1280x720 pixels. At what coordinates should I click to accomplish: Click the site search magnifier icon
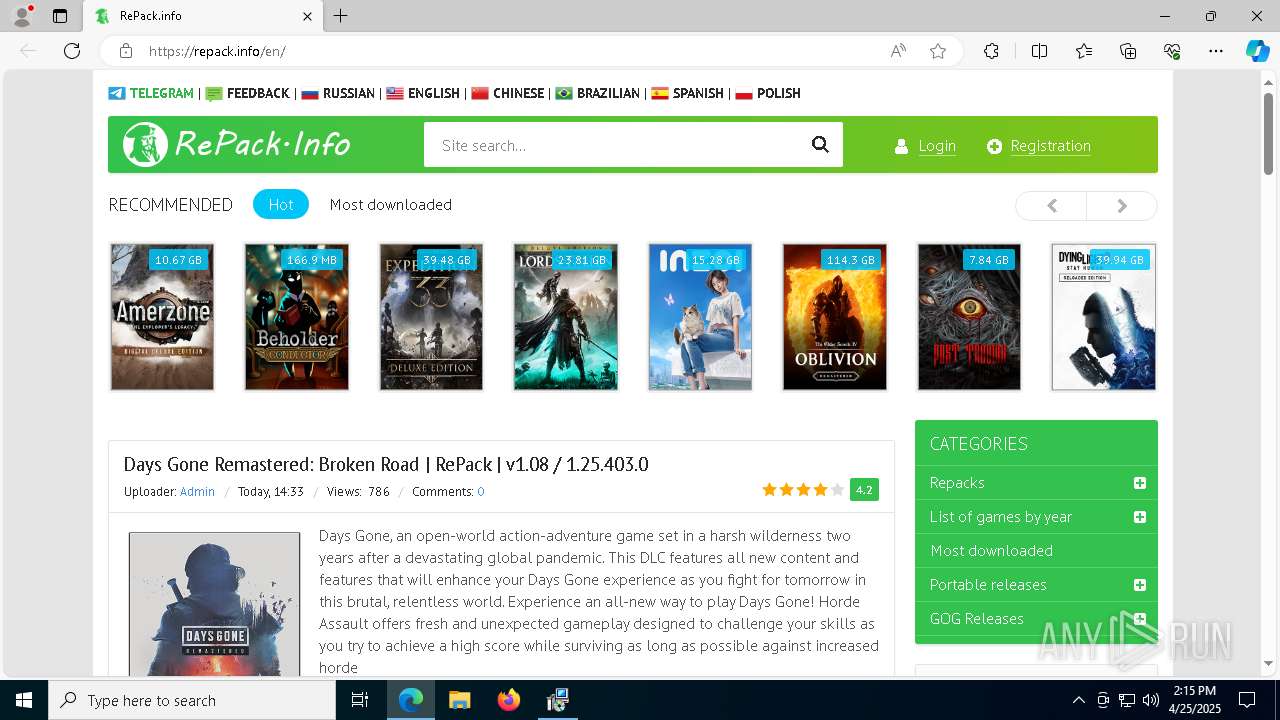coord(820,145)
